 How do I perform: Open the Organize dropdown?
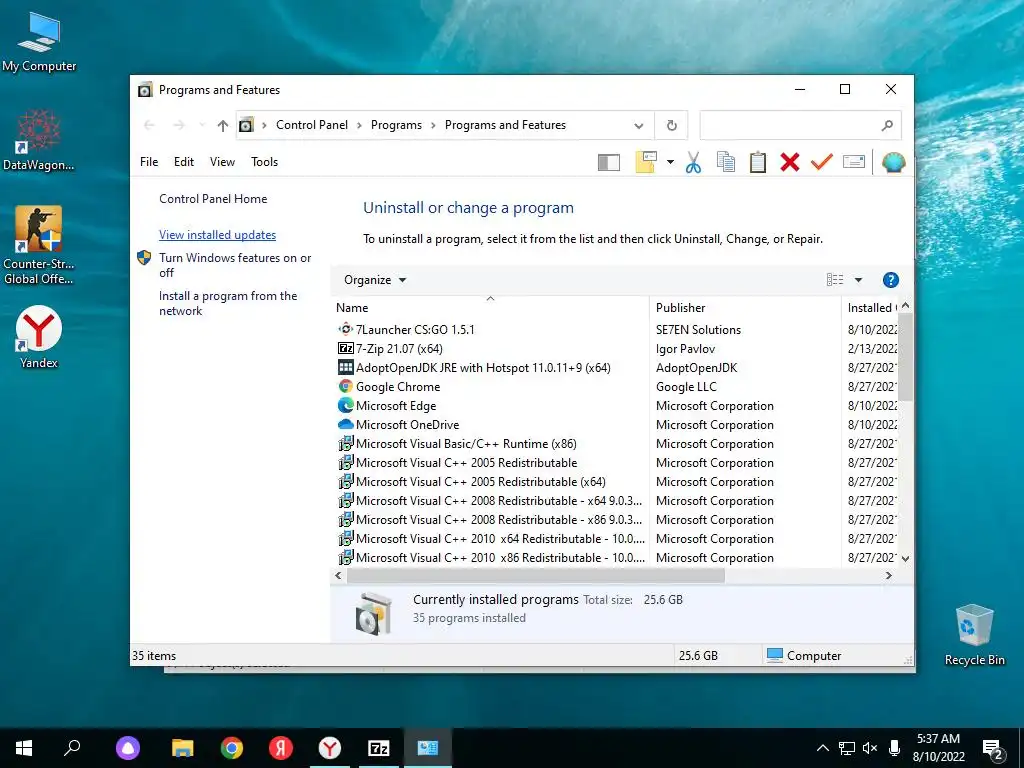click(375, 280)
